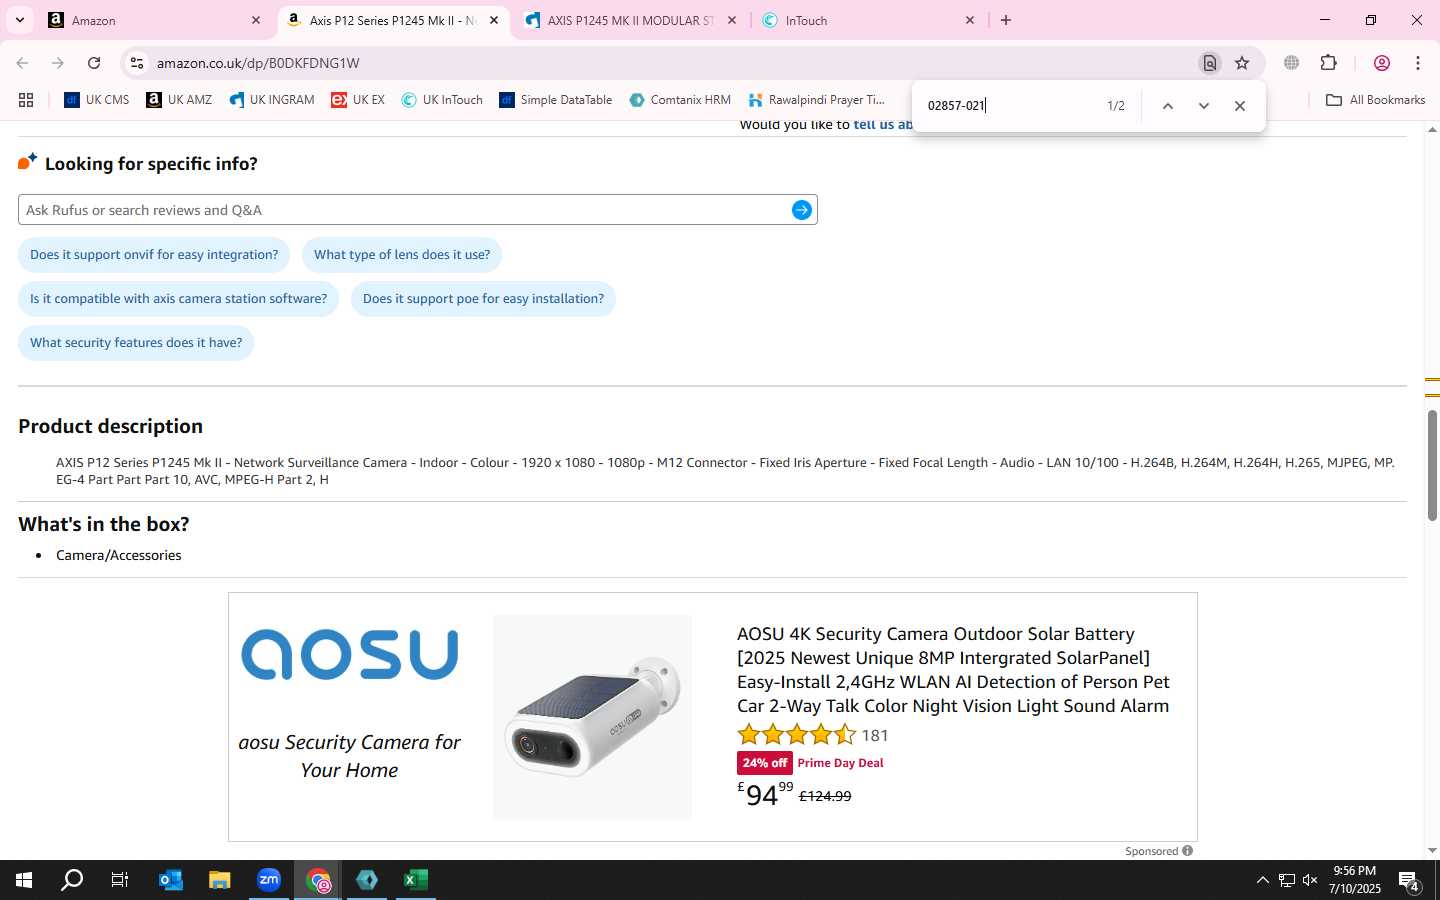Switch to the AXIS P1245 MK II MODULAR tab

630,20
